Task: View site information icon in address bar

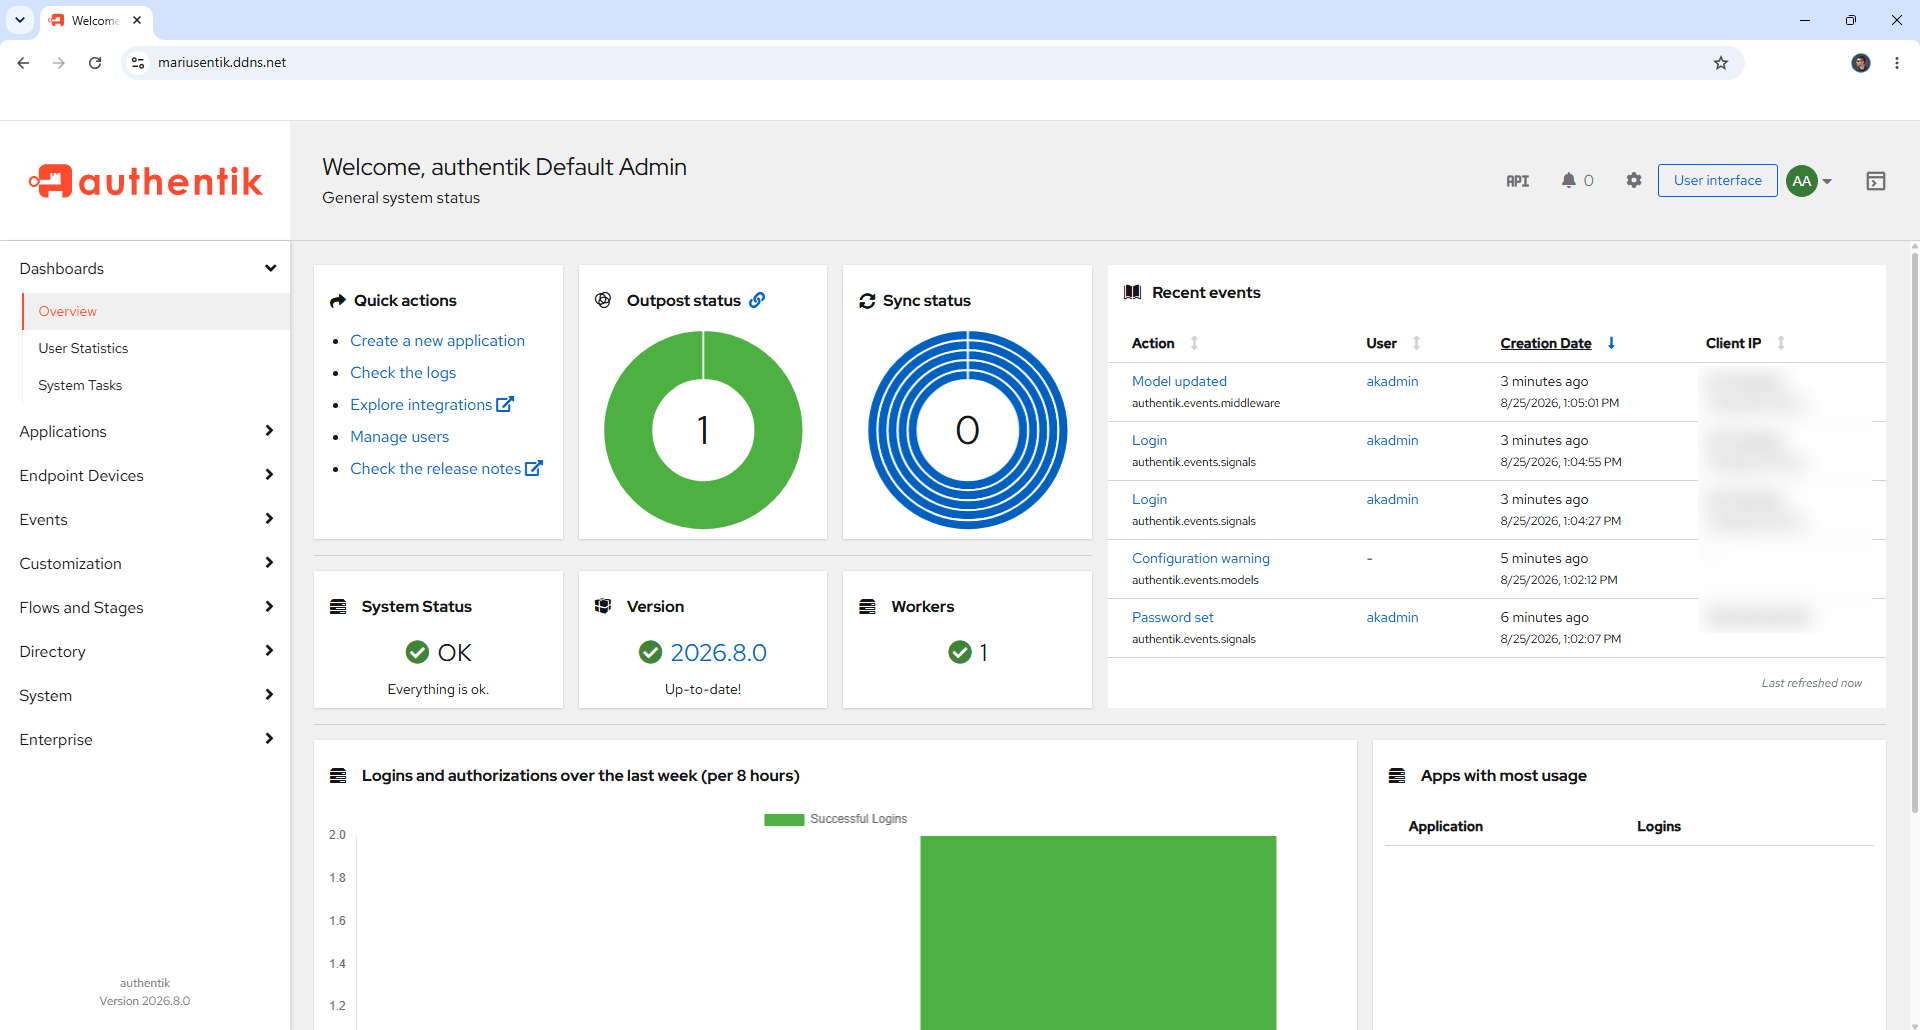Action: click(138, 63)
